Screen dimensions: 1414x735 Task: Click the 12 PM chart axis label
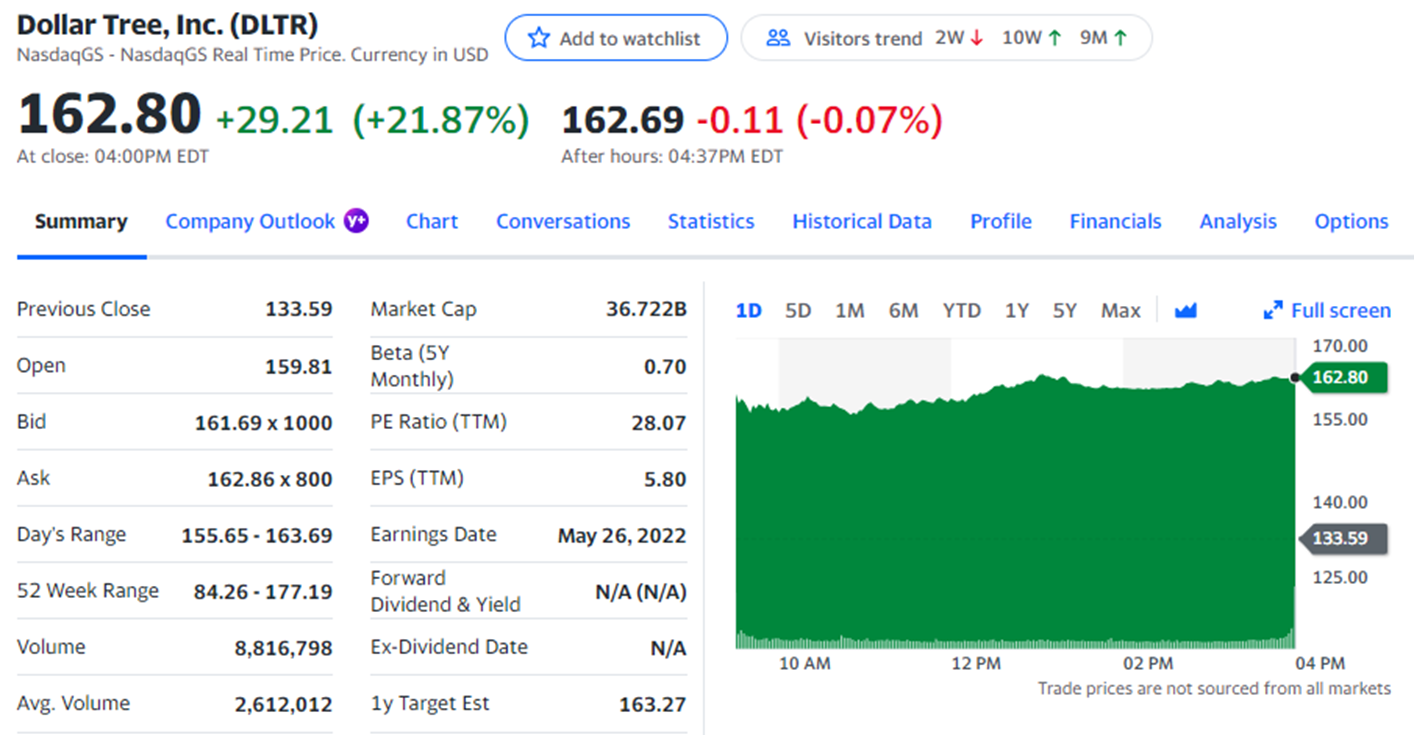976,664
